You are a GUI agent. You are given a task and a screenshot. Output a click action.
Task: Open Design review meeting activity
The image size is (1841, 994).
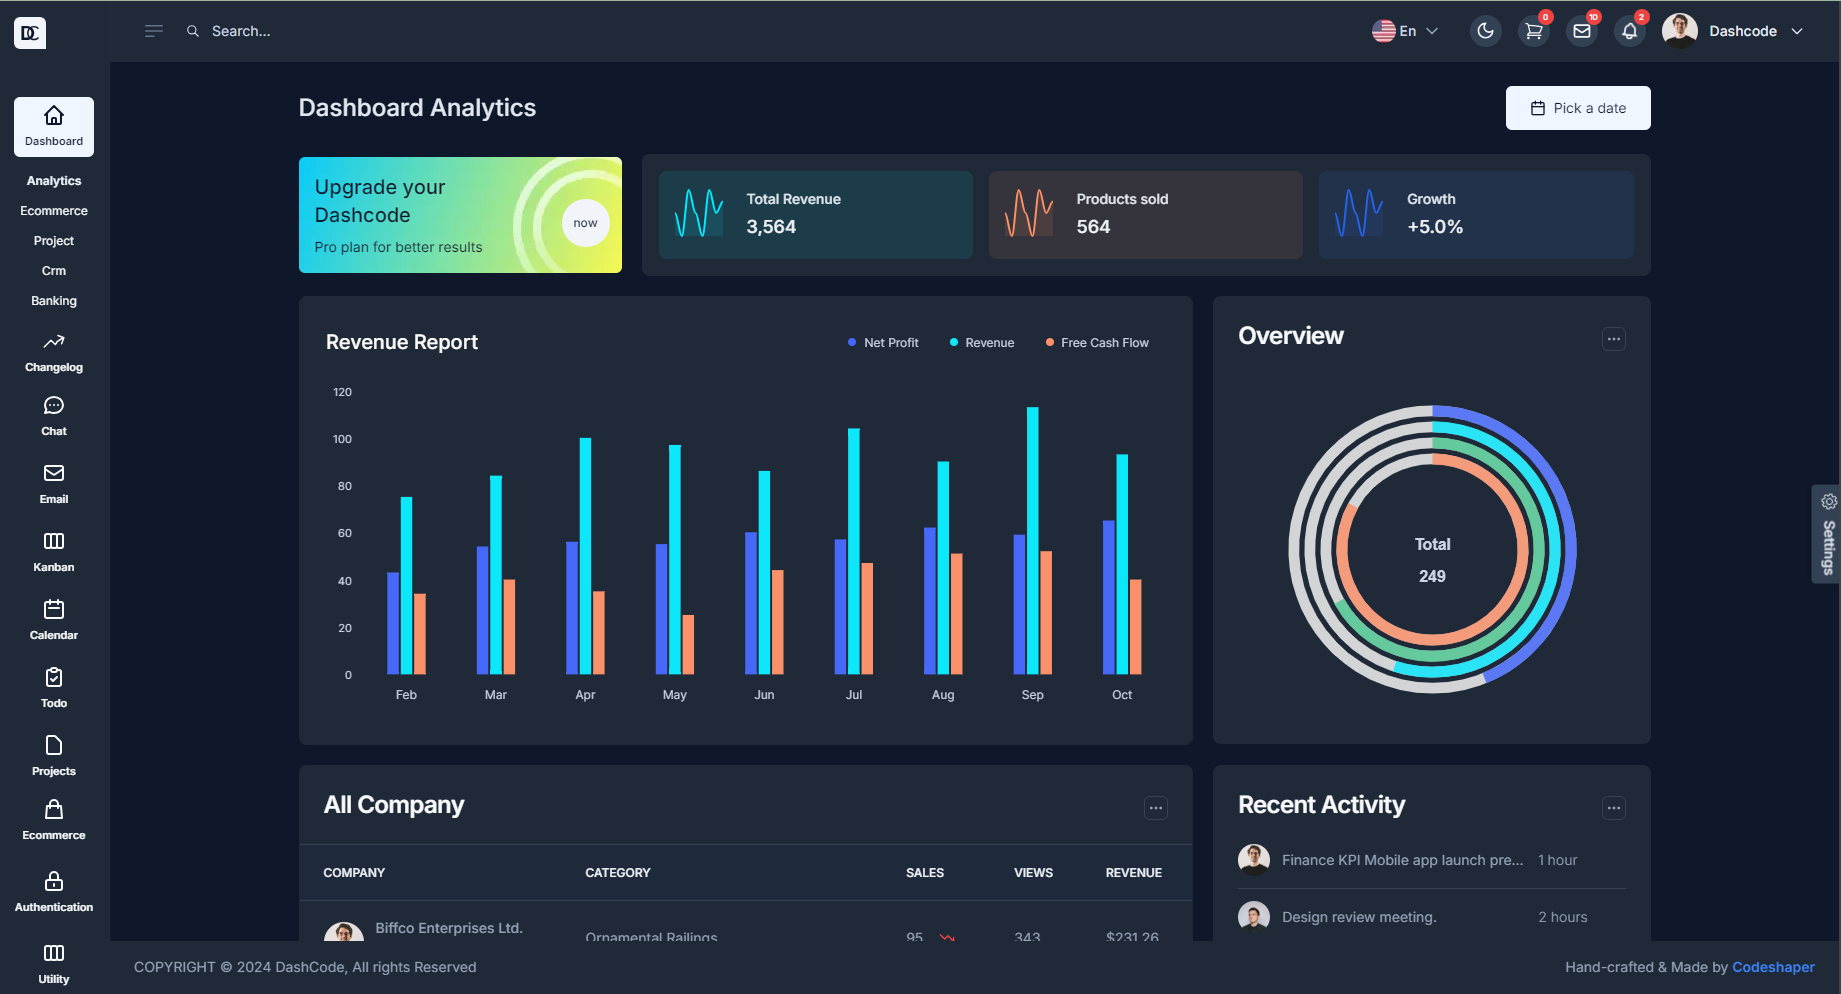pyautogui.click(x=1431, y=917)
